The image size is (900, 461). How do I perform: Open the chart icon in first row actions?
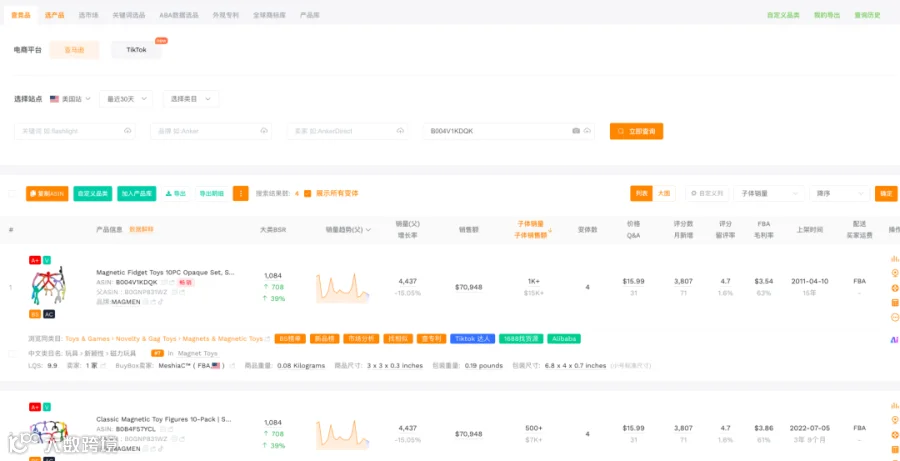click(x=894, y=258)
